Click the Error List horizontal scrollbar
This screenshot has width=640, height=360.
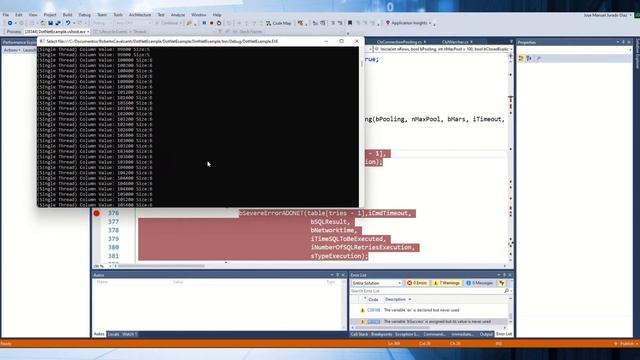point(392,327)
